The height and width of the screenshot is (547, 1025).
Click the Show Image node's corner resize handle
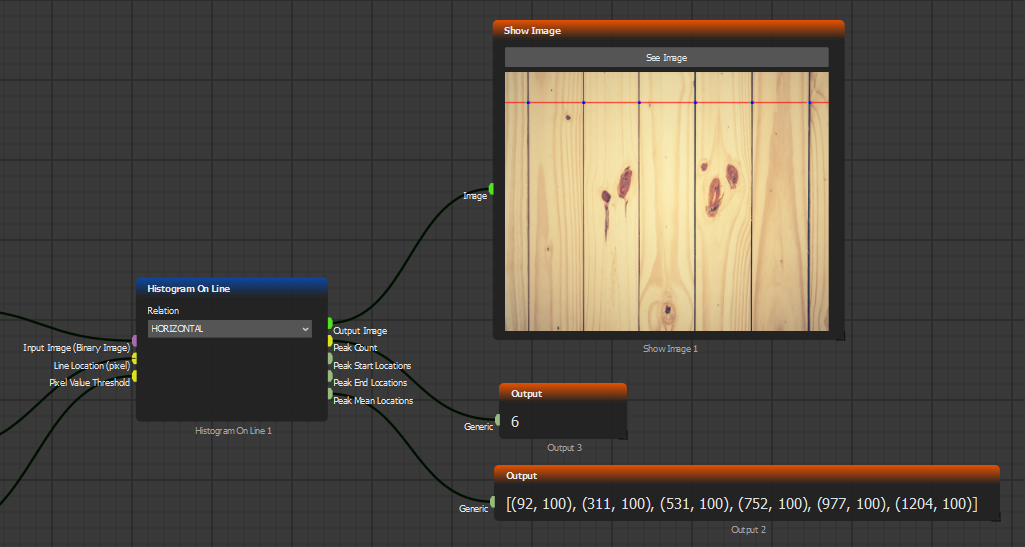point(840,336)
